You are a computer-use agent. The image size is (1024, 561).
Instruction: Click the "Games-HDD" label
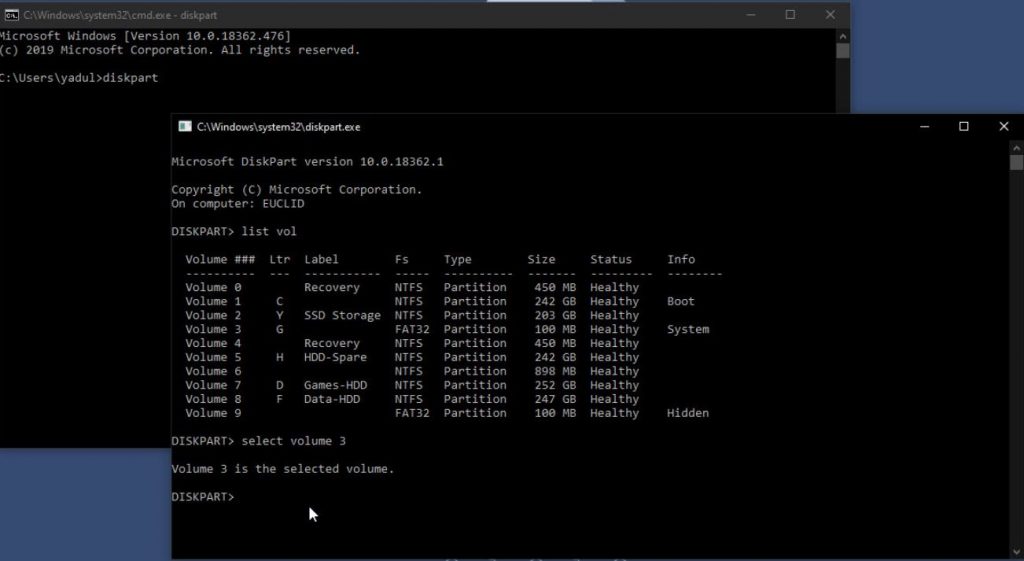tap(335, 385)
